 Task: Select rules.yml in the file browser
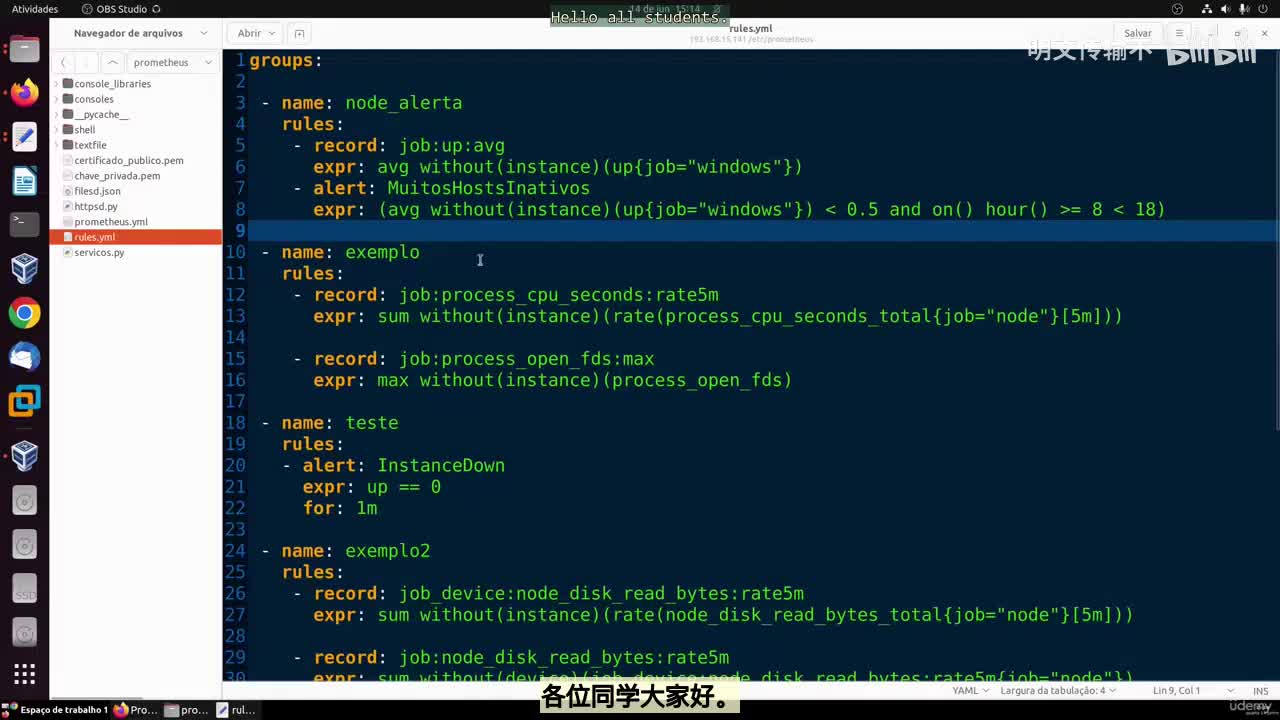coord(136,237)
